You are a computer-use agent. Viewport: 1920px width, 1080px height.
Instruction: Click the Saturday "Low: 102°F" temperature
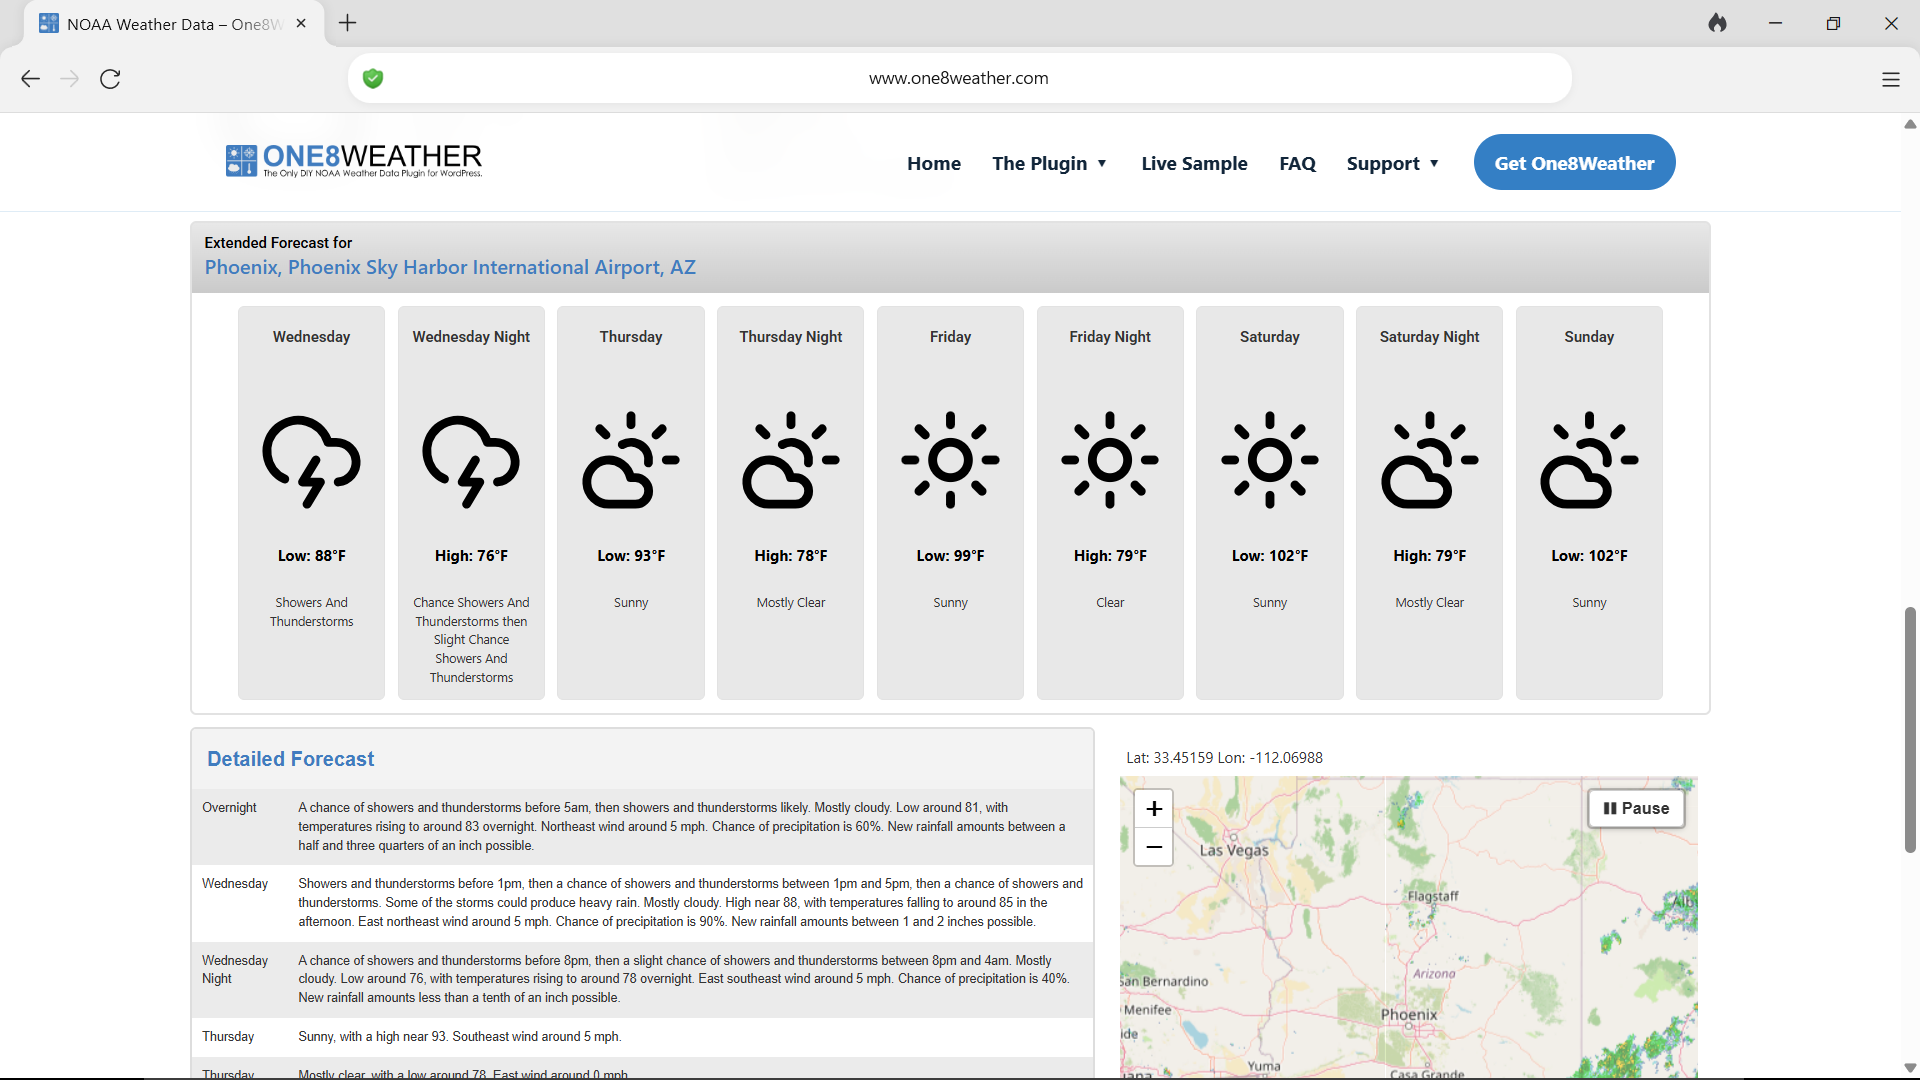tap(1270, 556)
